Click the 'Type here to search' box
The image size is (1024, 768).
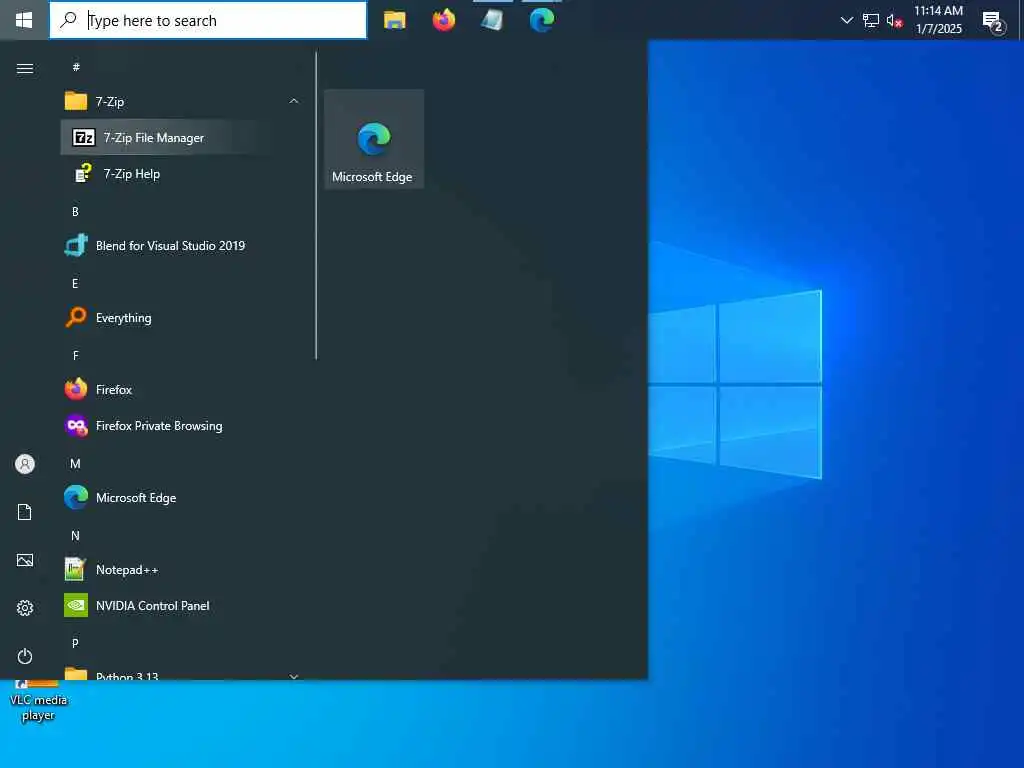(x=208, y=20)
